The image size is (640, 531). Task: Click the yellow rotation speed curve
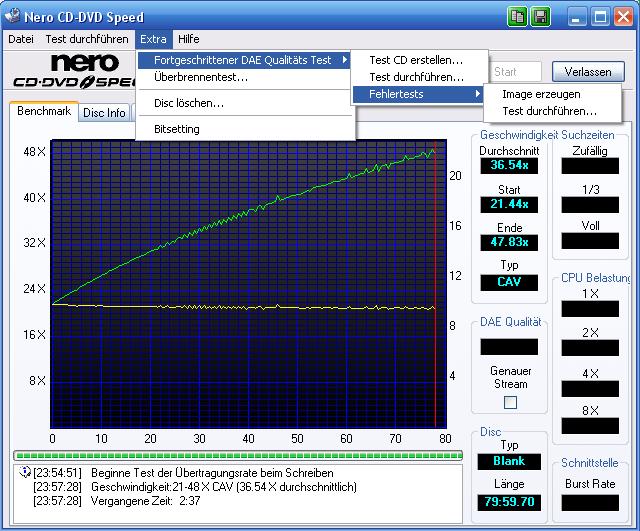(x=243, y=307)
